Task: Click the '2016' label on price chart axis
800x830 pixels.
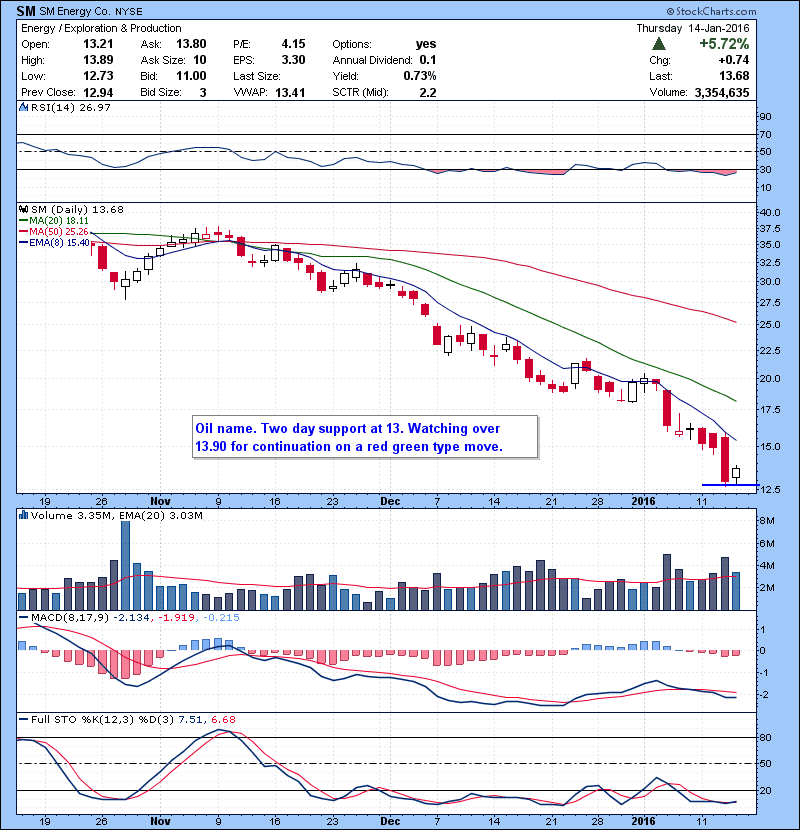Action: [x=643, y=501]
